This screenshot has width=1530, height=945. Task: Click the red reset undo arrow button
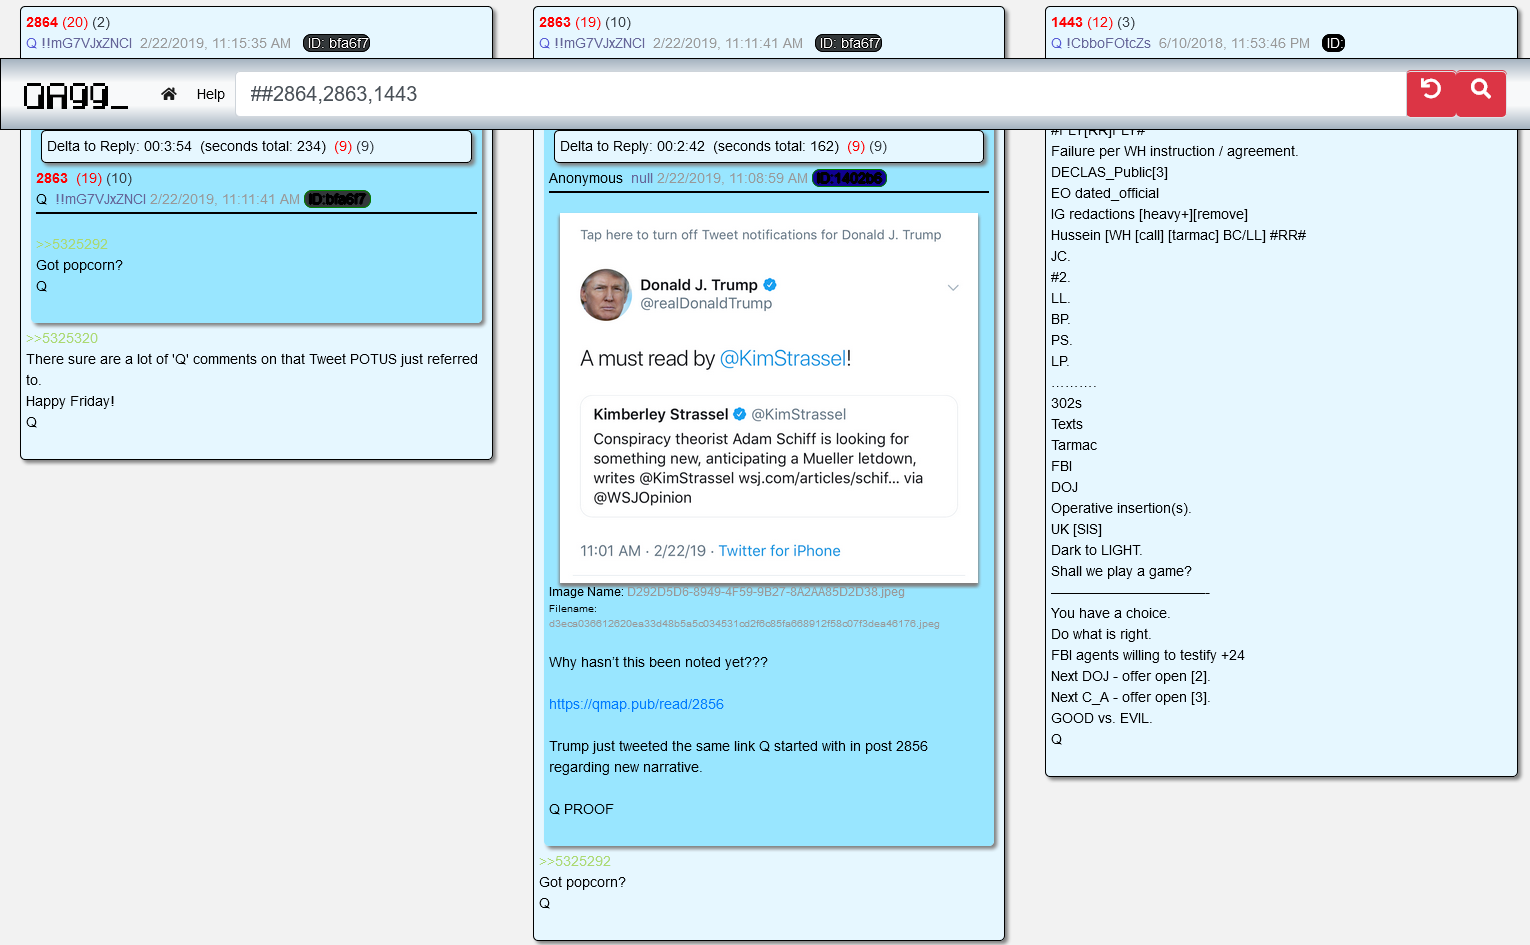pos(1431,93)
